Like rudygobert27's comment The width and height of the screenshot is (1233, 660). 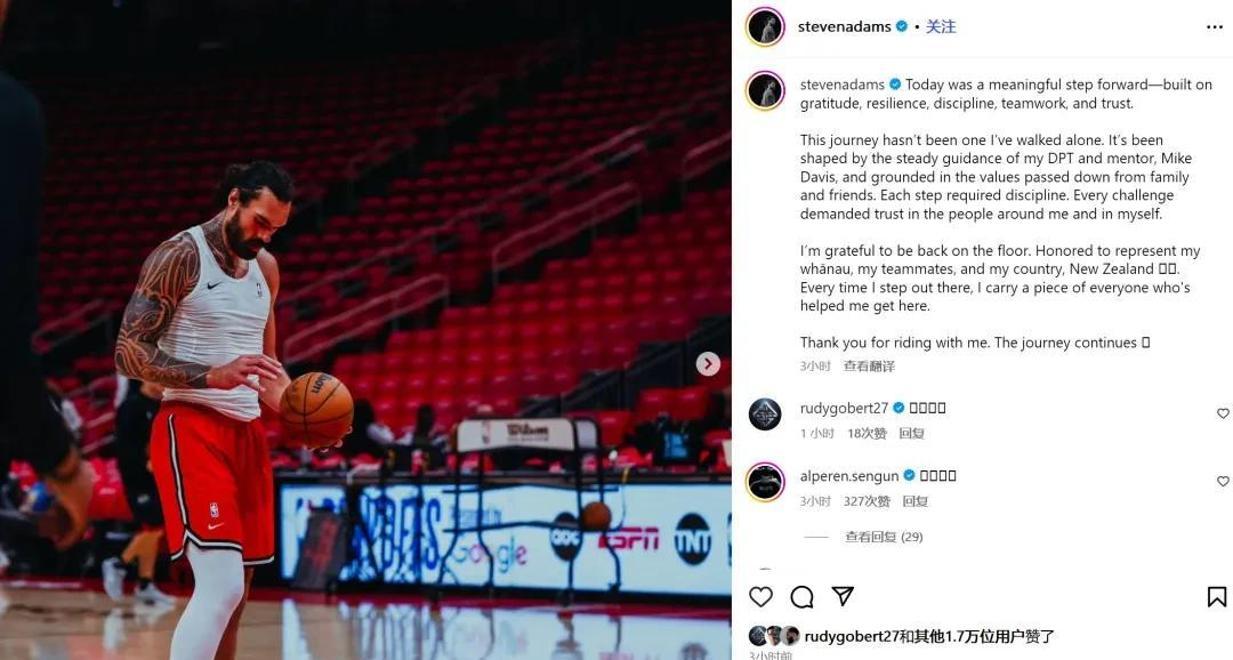tap(1222, 414)
